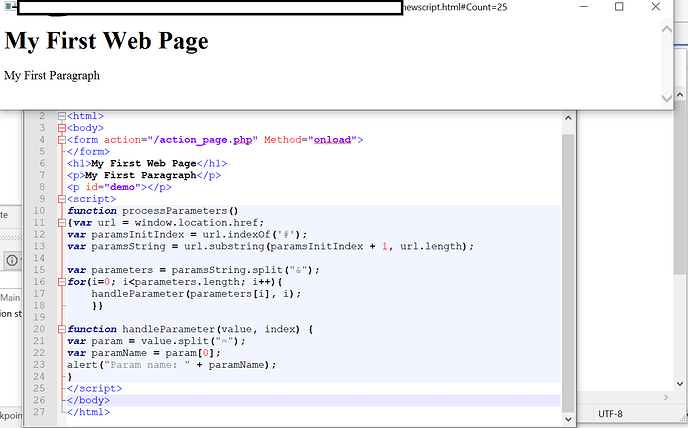Close the browser window
Image resolution: width=690 pixels, height=428 pixels.
656,7
